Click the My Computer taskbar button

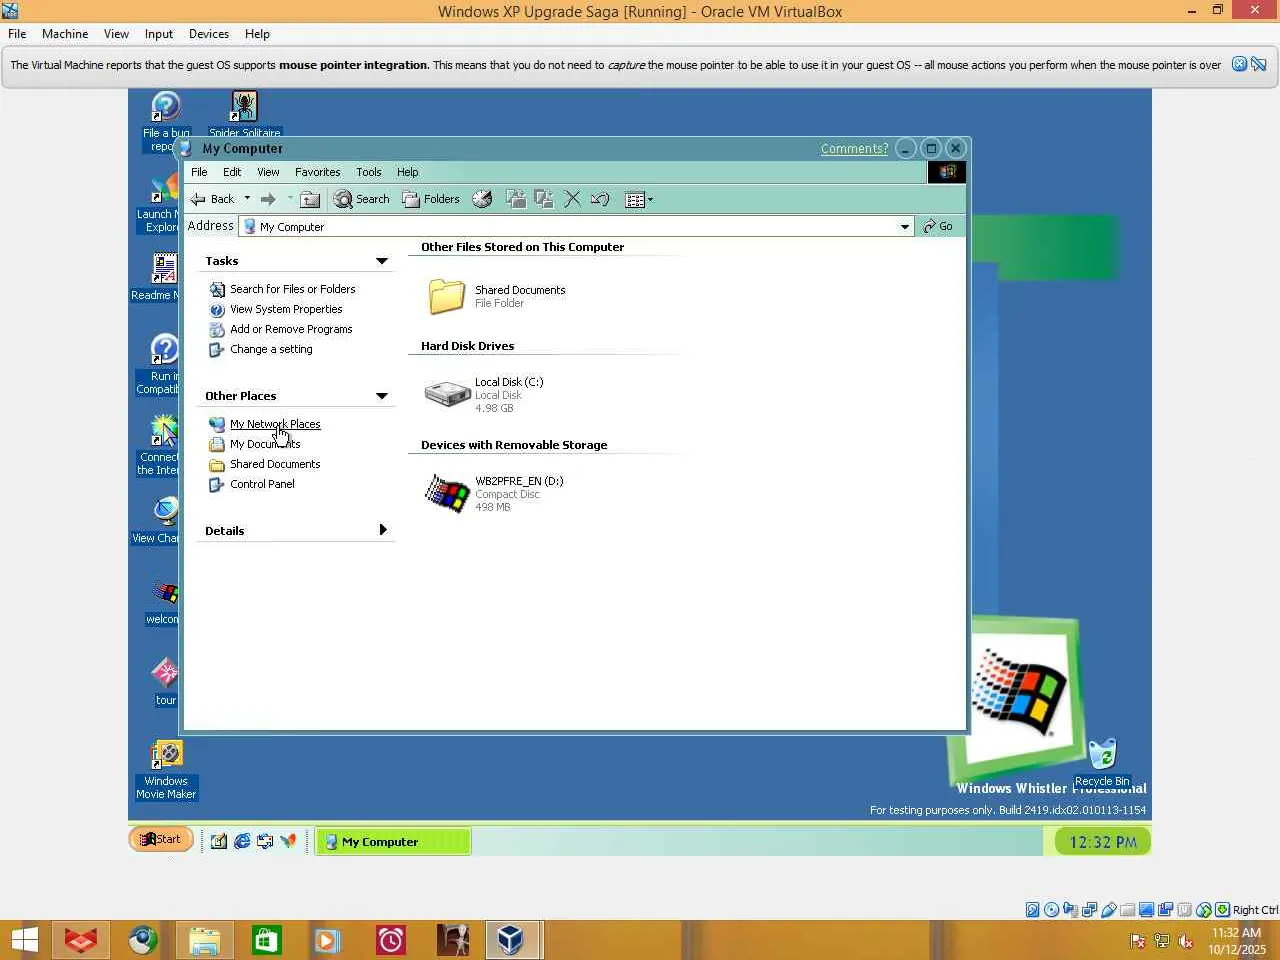click(394, 842)
